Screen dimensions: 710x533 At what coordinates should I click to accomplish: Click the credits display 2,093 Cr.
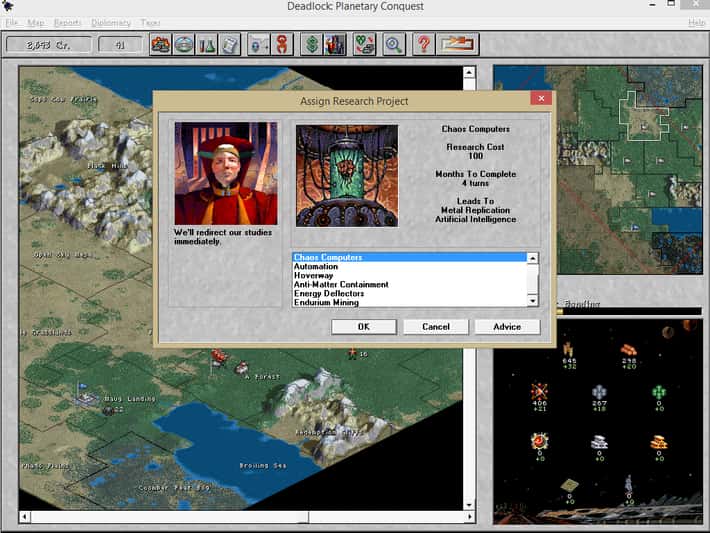tap(48, 45)
